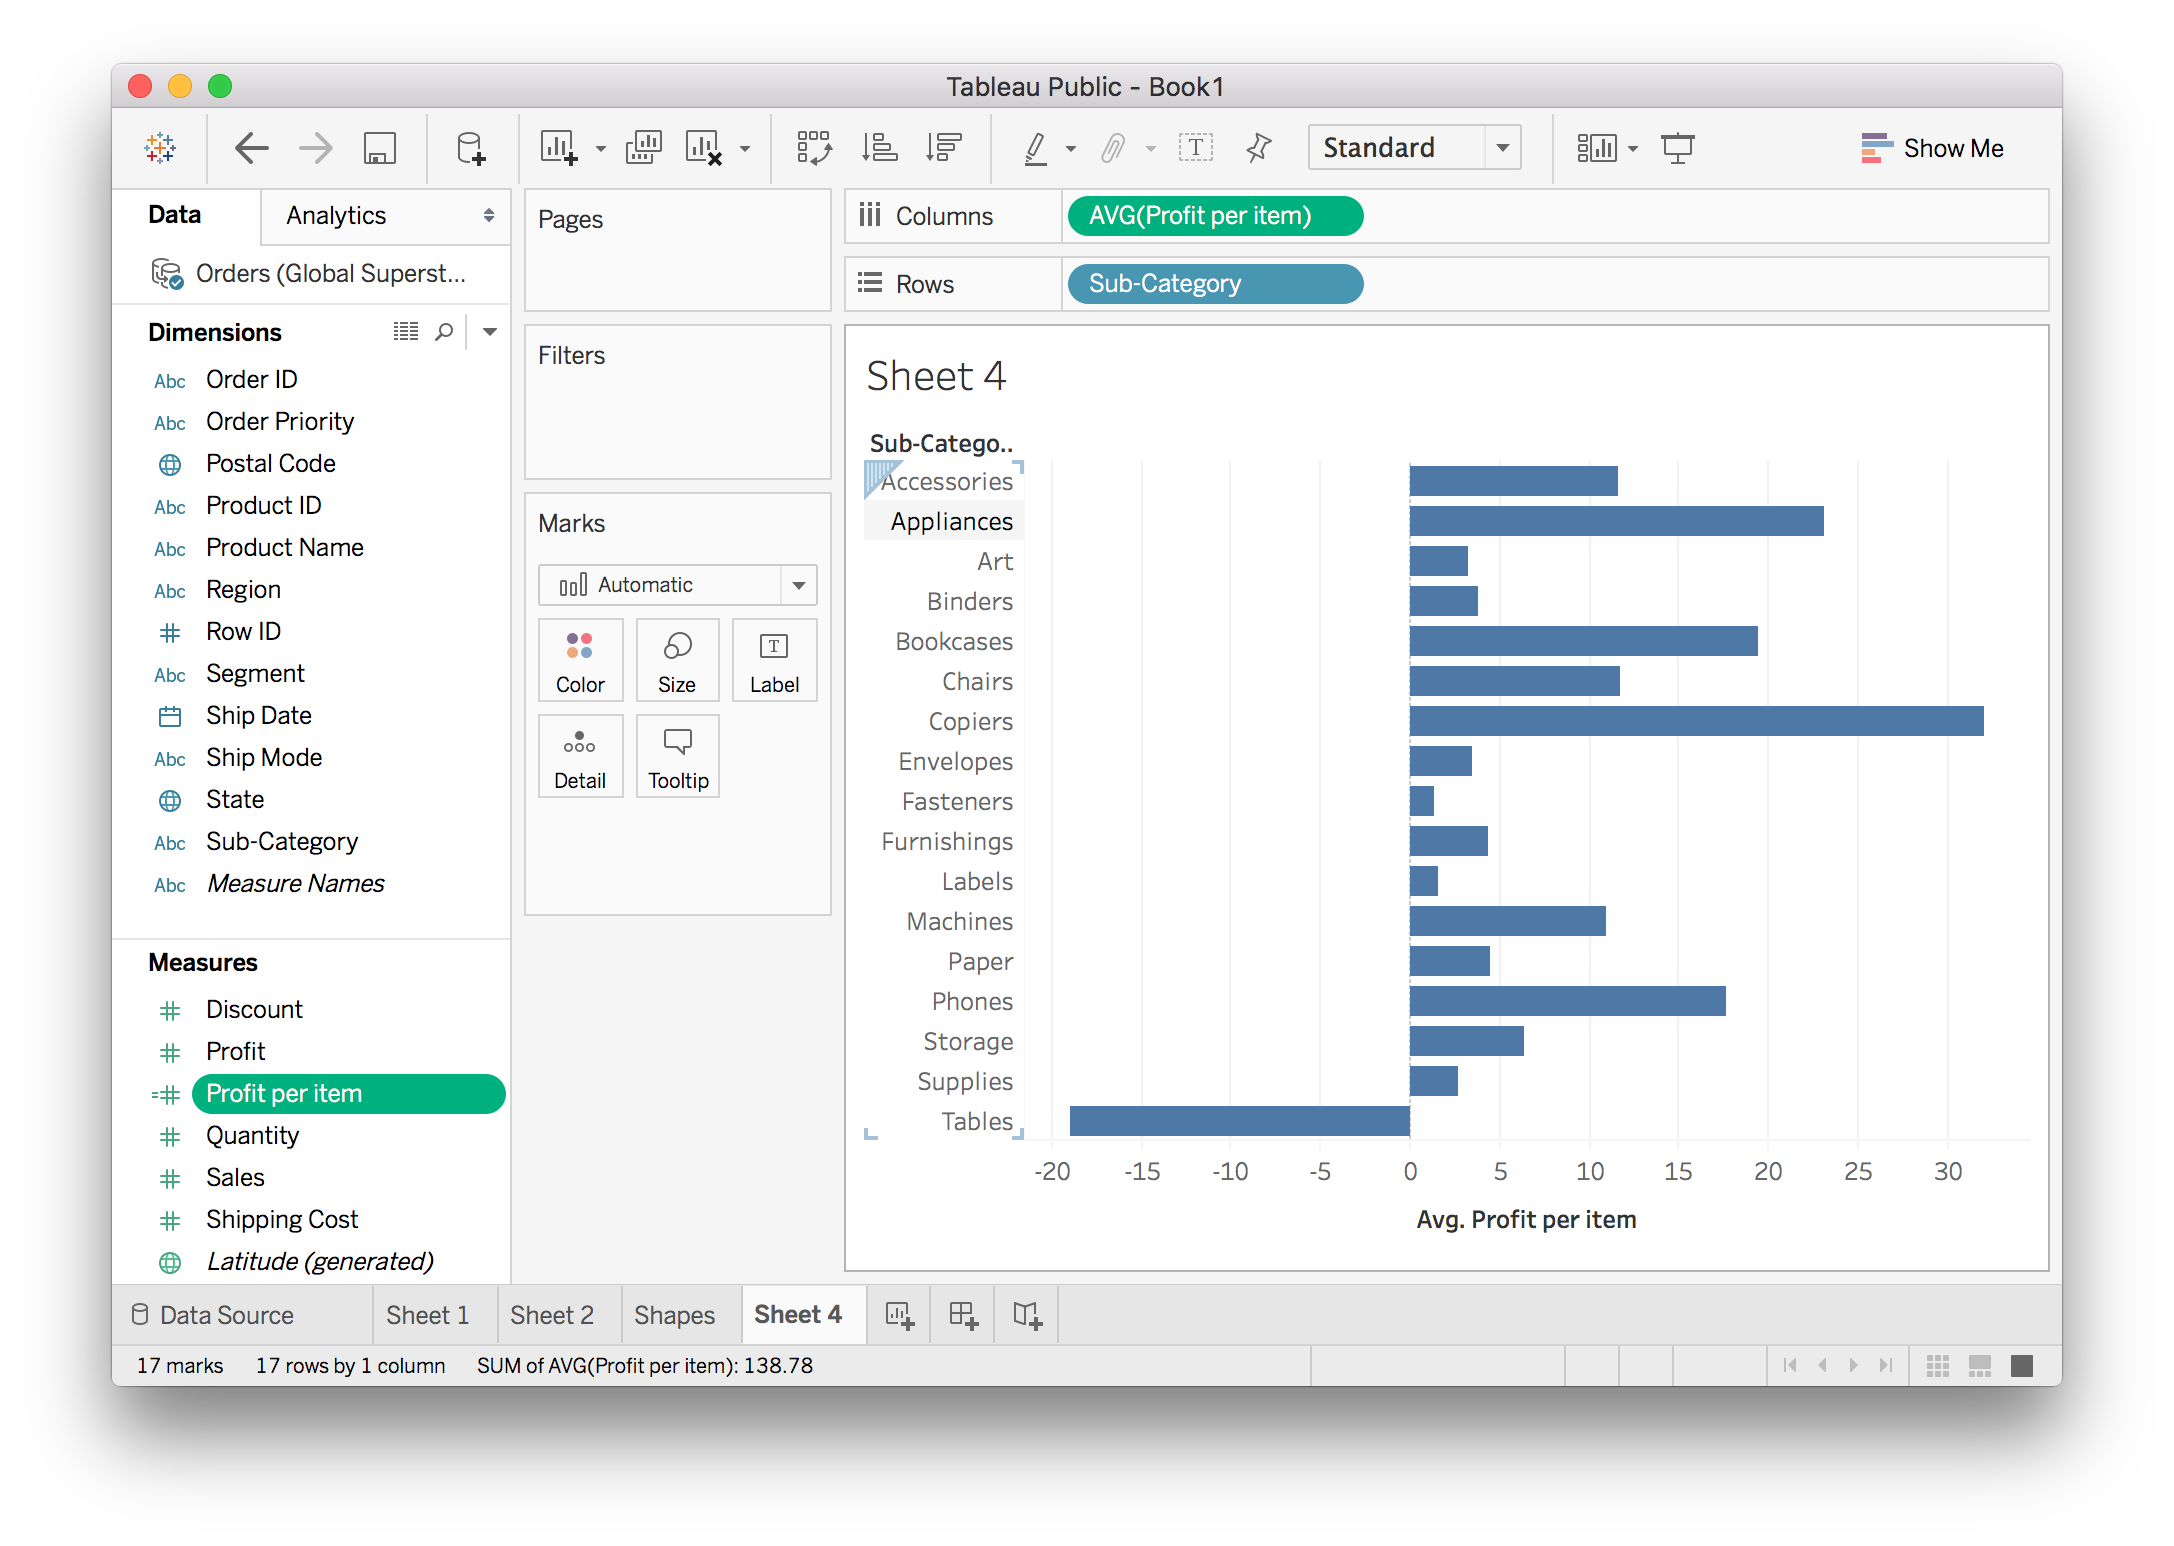
Task: Open Presentation Mode icon
Action: point(1677,148)
